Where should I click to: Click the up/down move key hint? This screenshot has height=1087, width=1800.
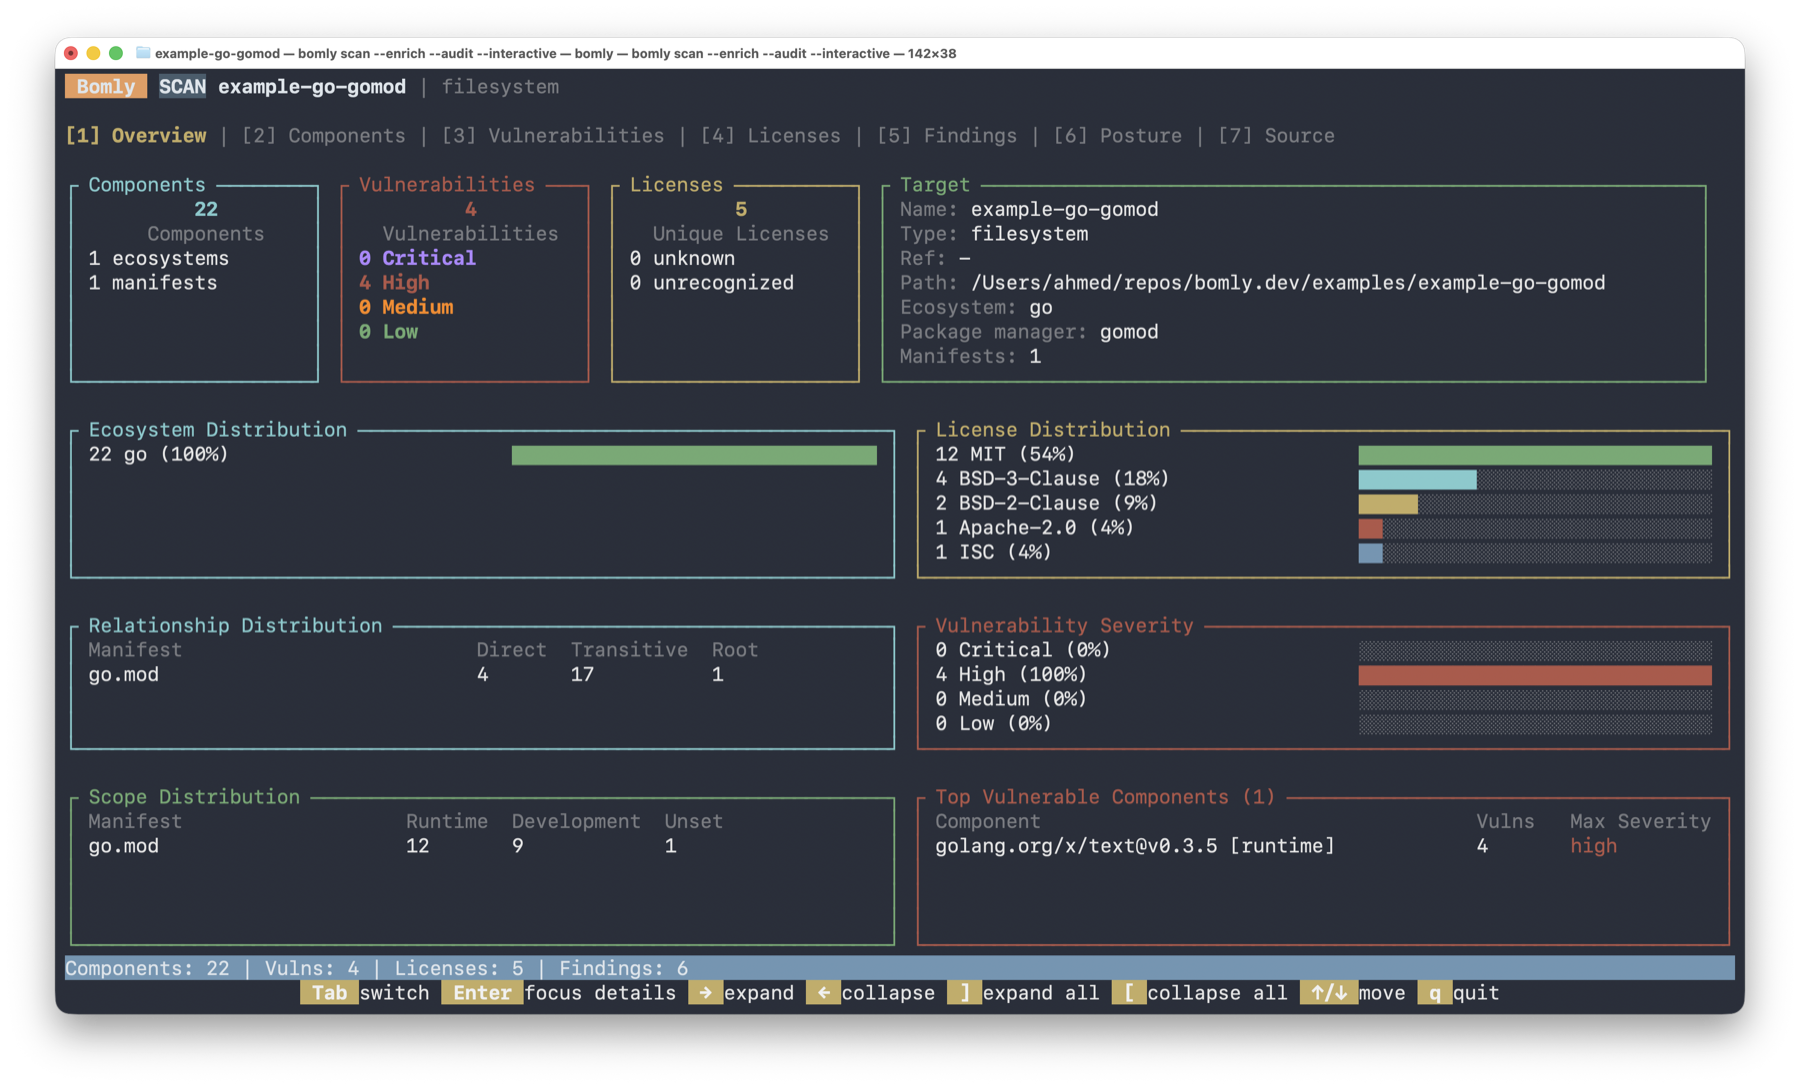[x=1329, y=992]
